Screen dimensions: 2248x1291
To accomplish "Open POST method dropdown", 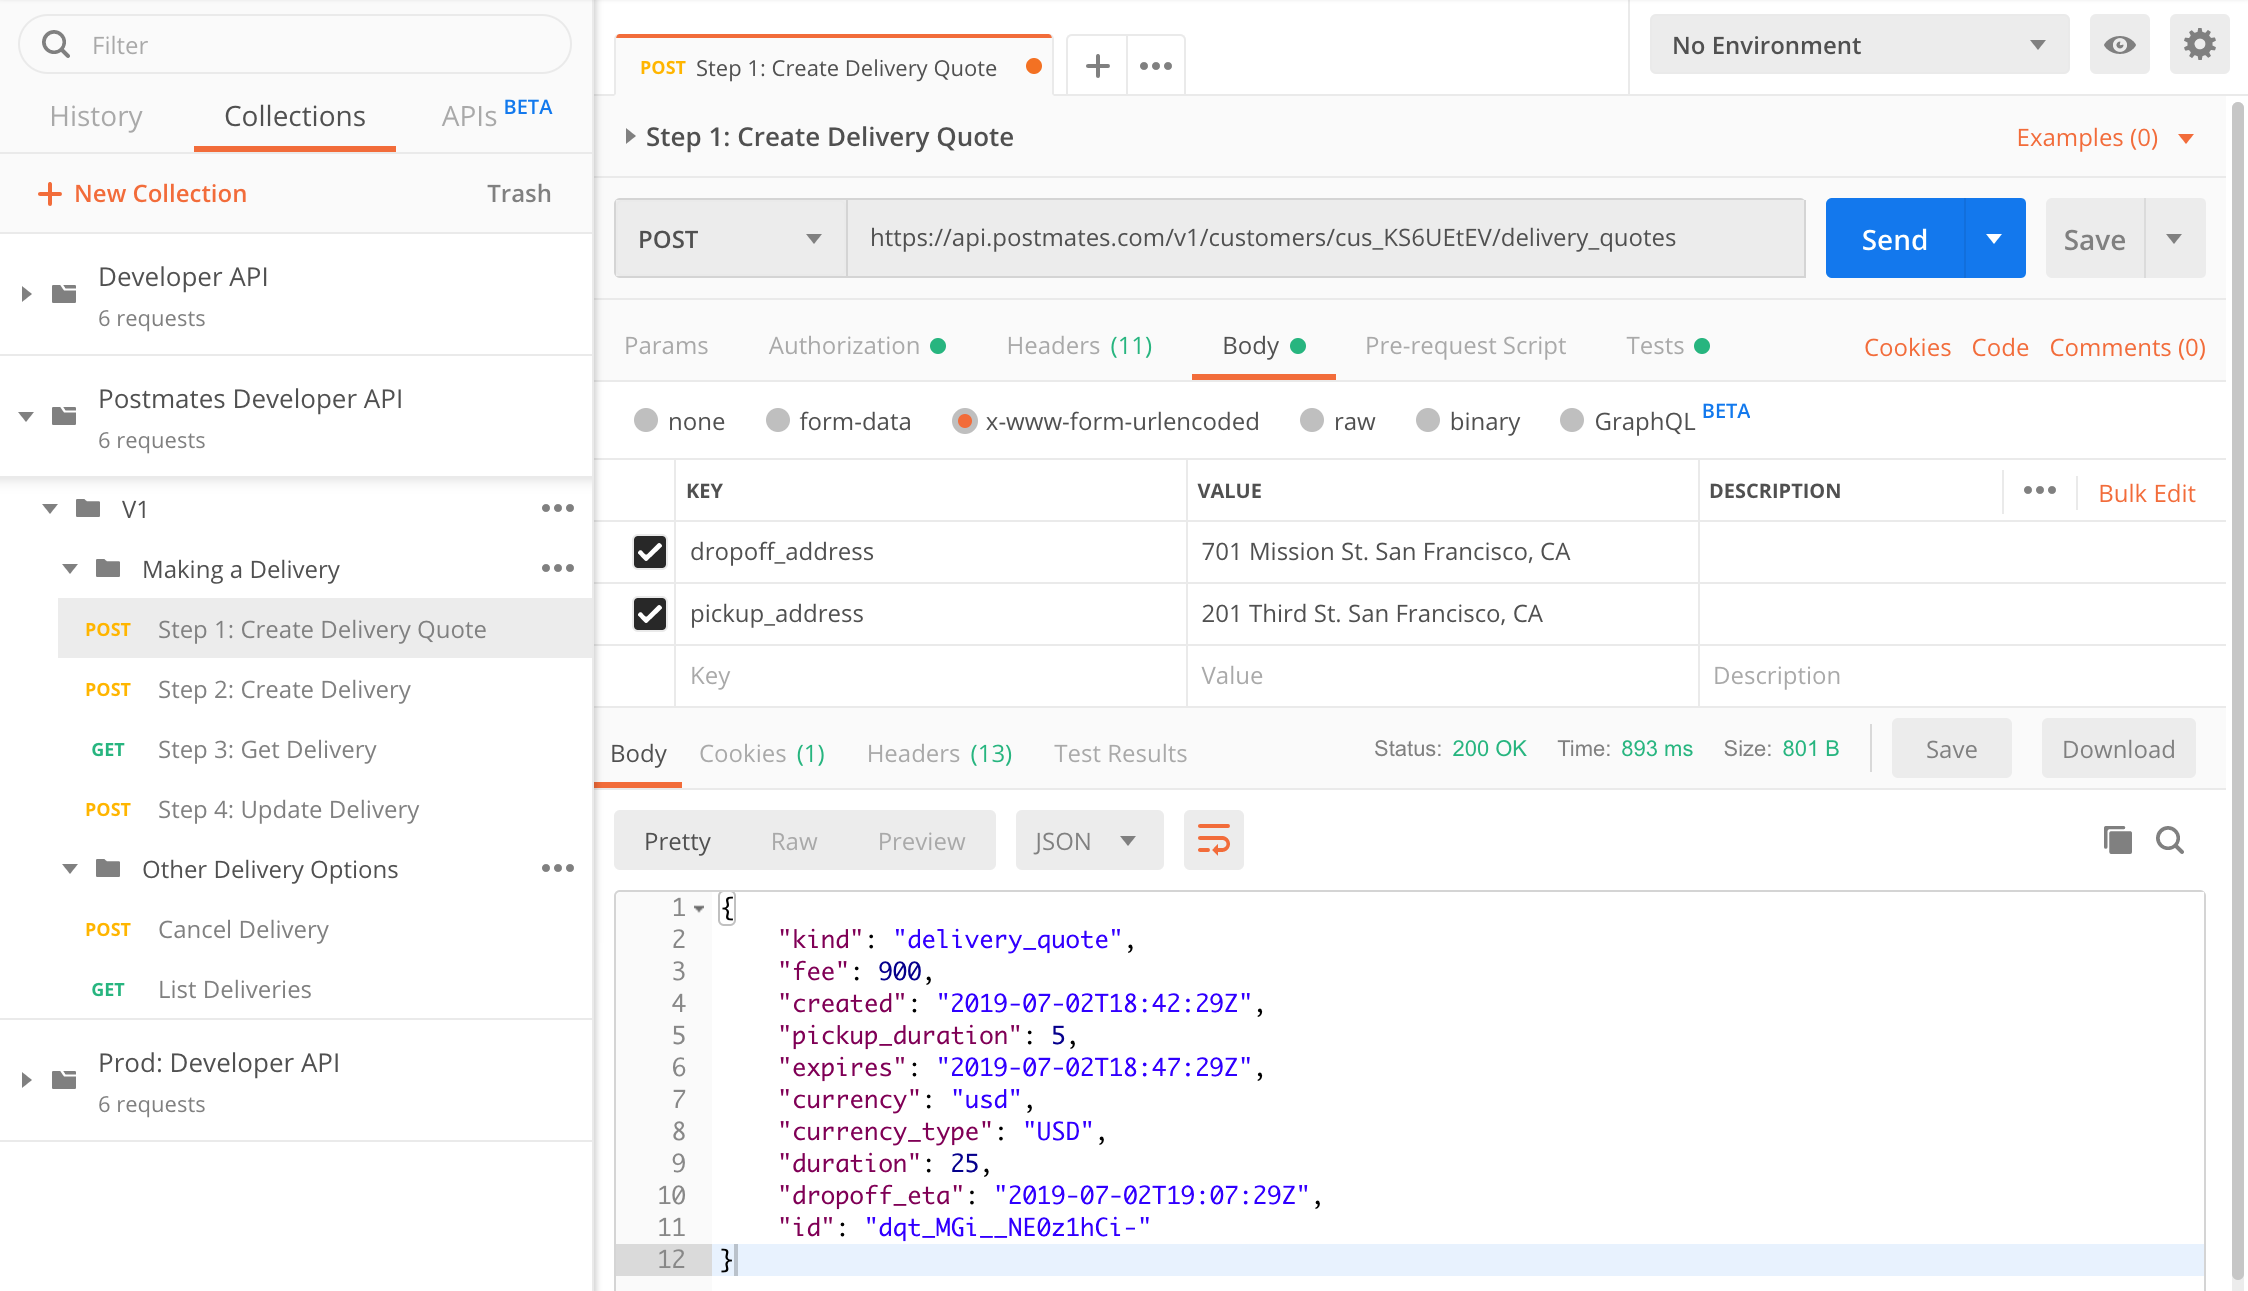I will coord(730,238).
